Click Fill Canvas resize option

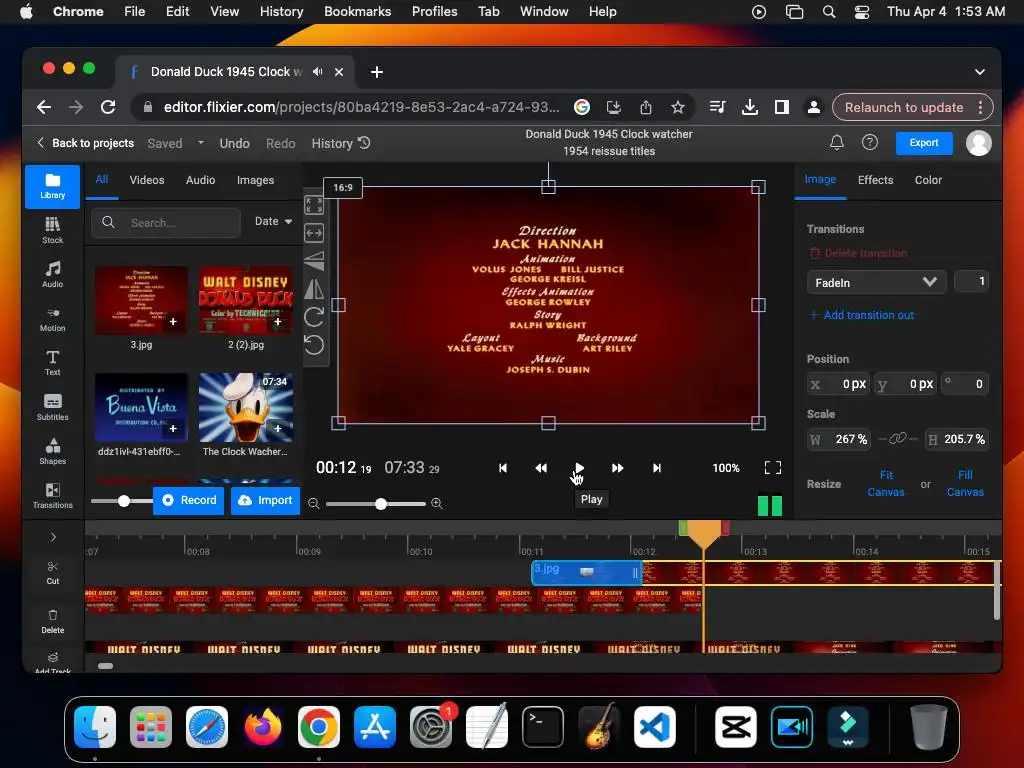(x=965, y=483)
